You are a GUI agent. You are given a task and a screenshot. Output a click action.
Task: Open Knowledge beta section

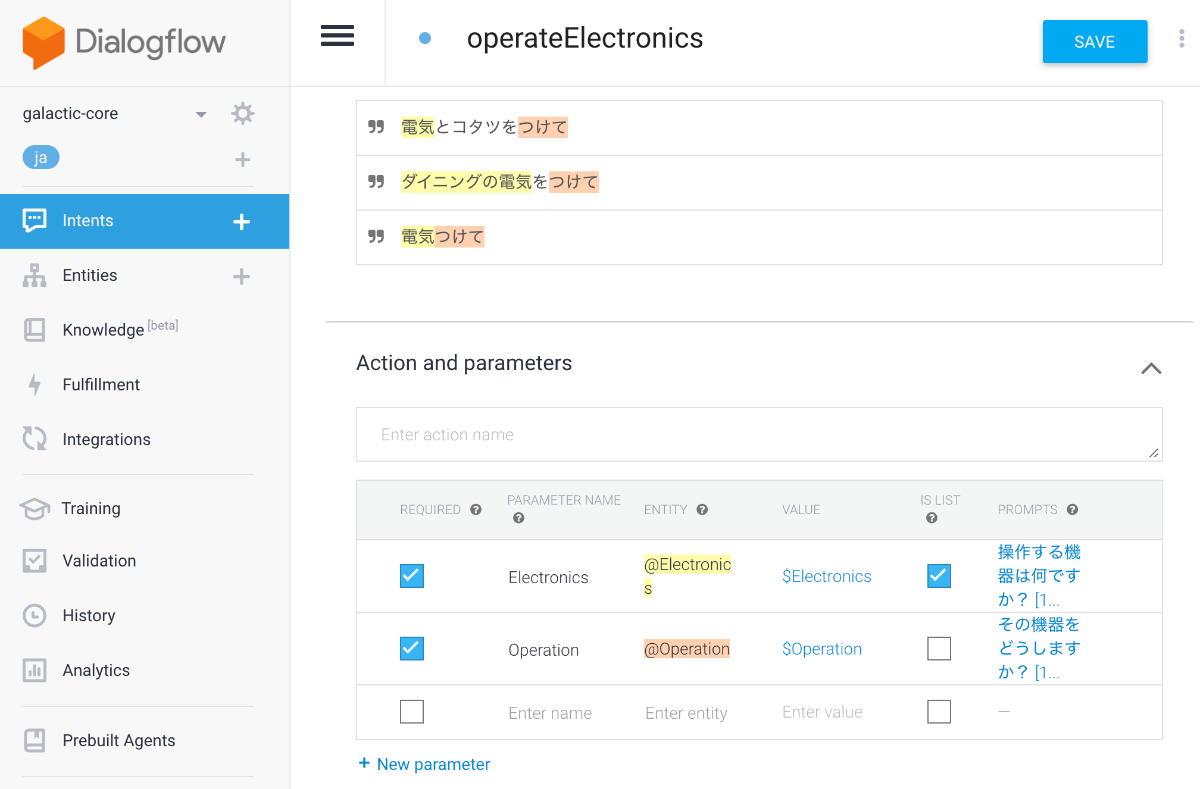click(120, 329)
